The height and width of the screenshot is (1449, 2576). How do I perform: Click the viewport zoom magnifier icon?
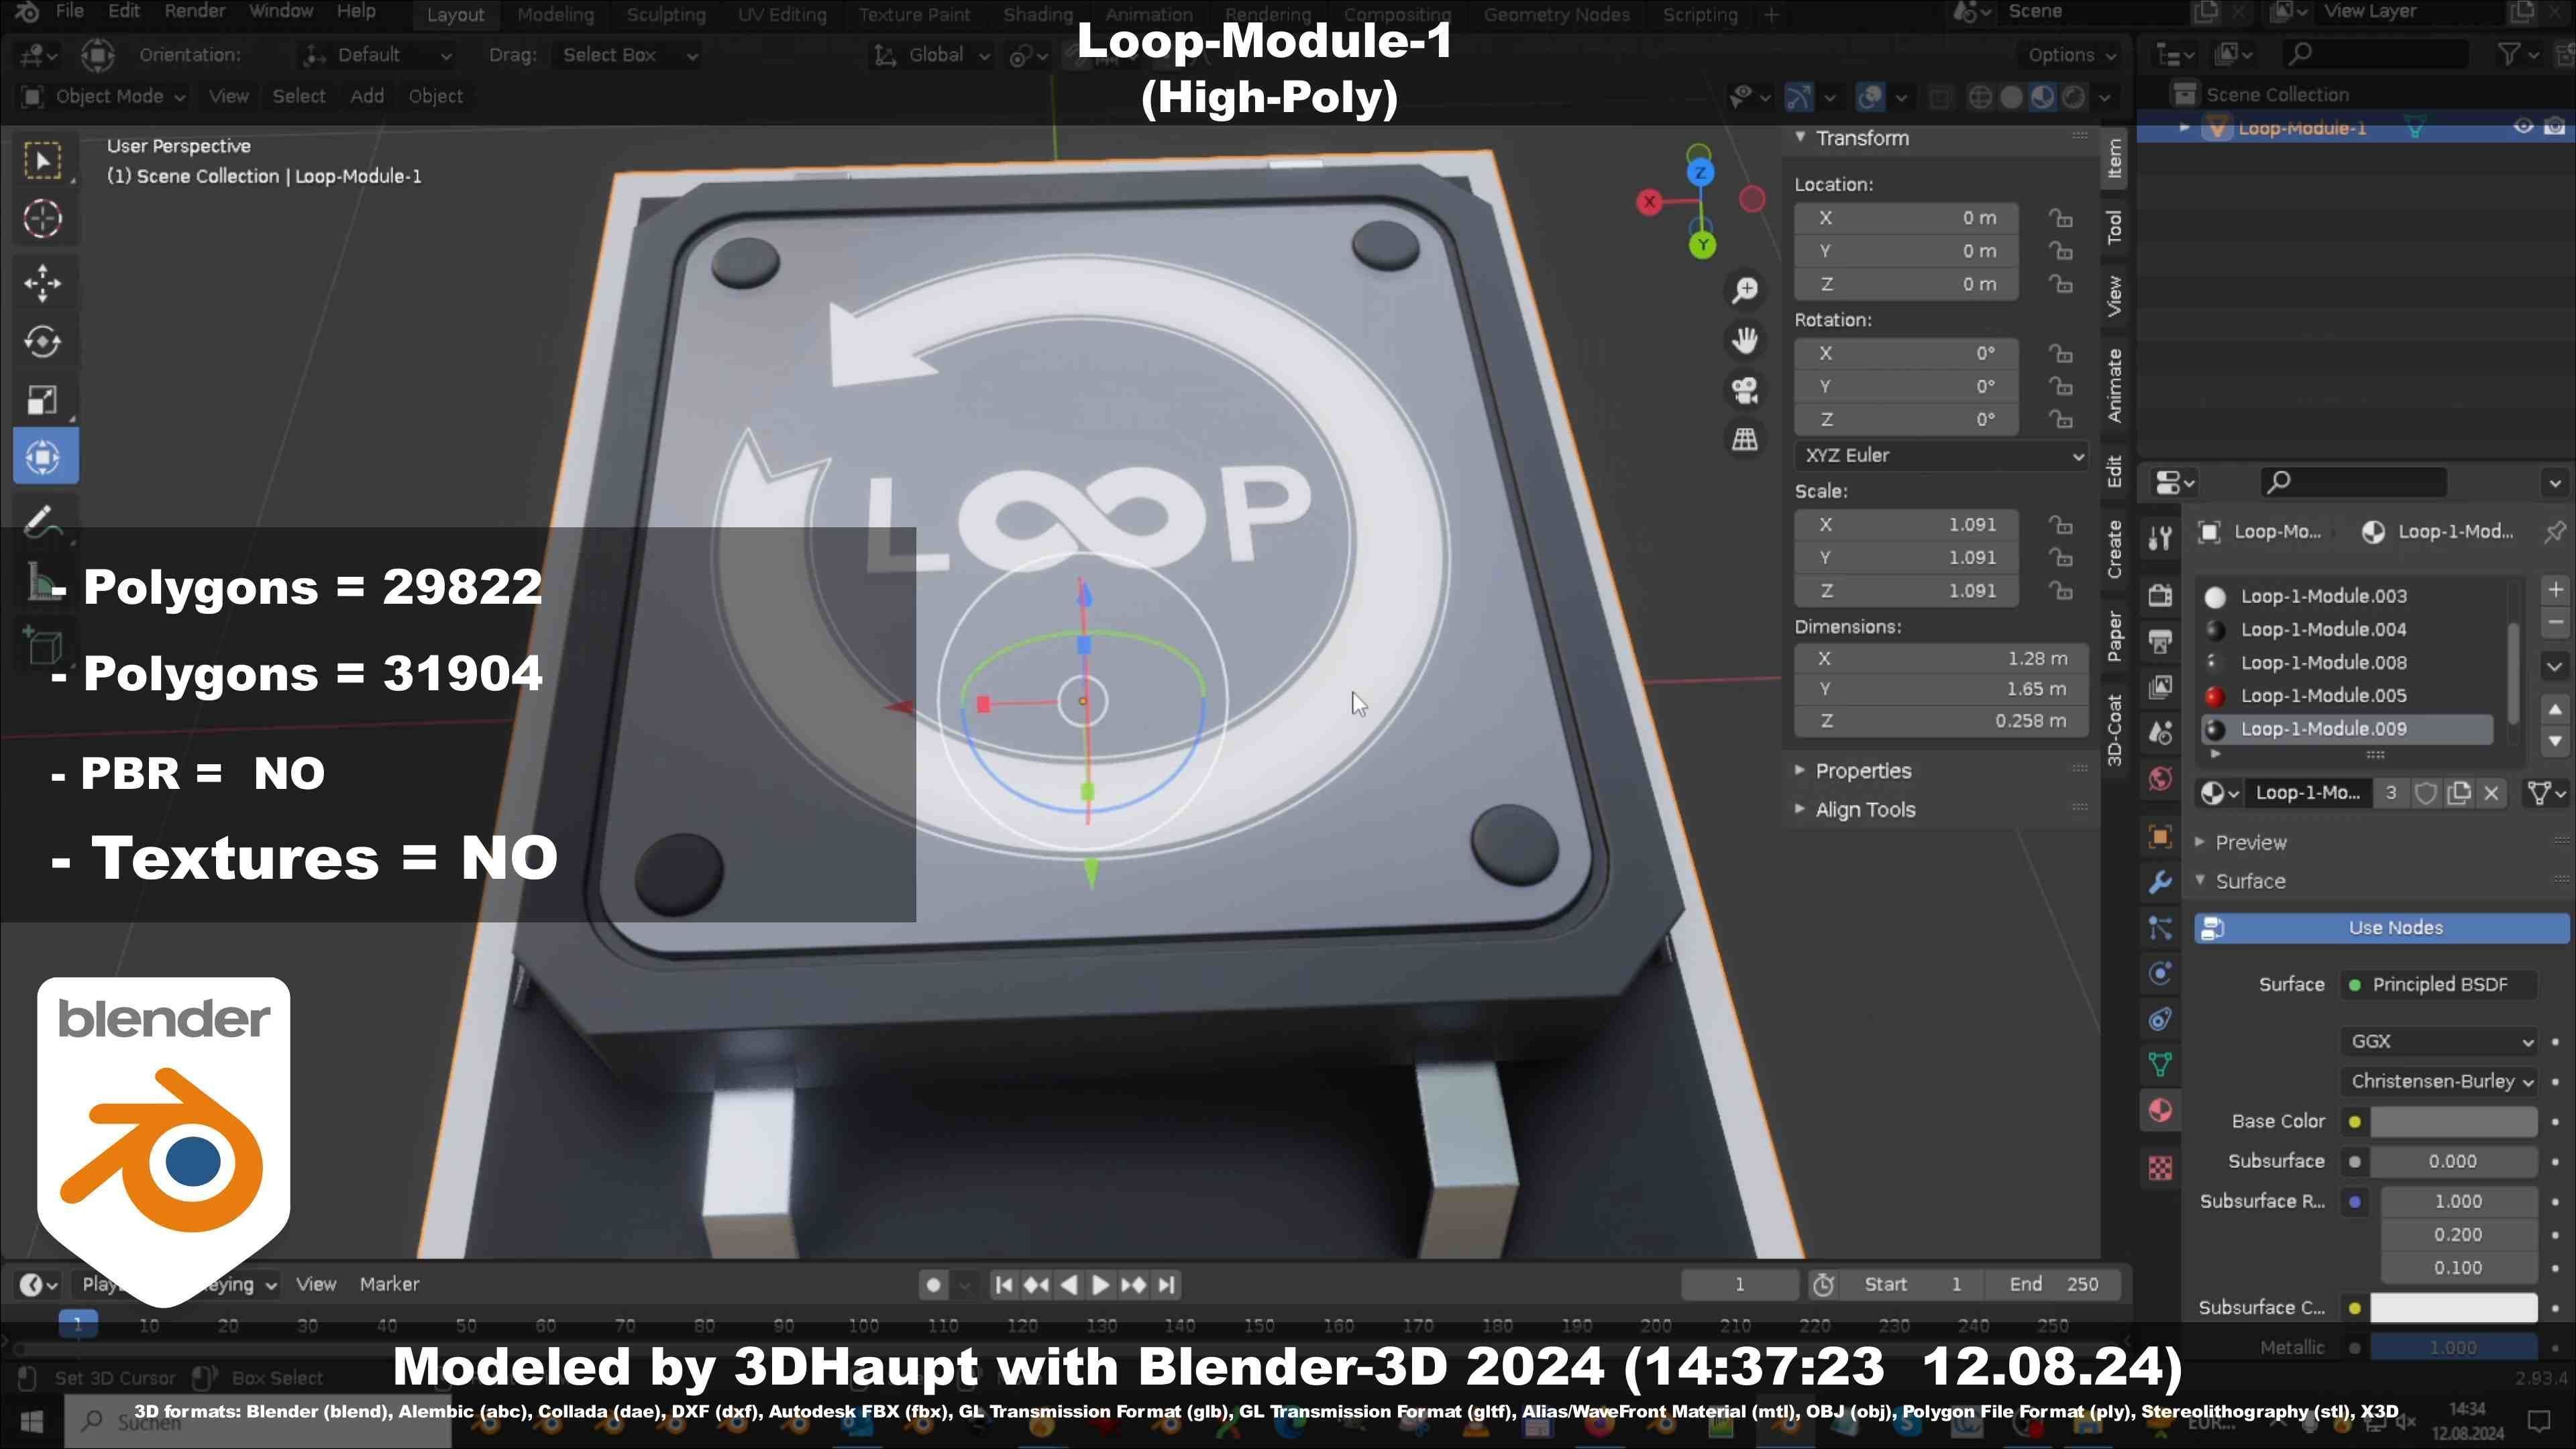point(1745,290)
